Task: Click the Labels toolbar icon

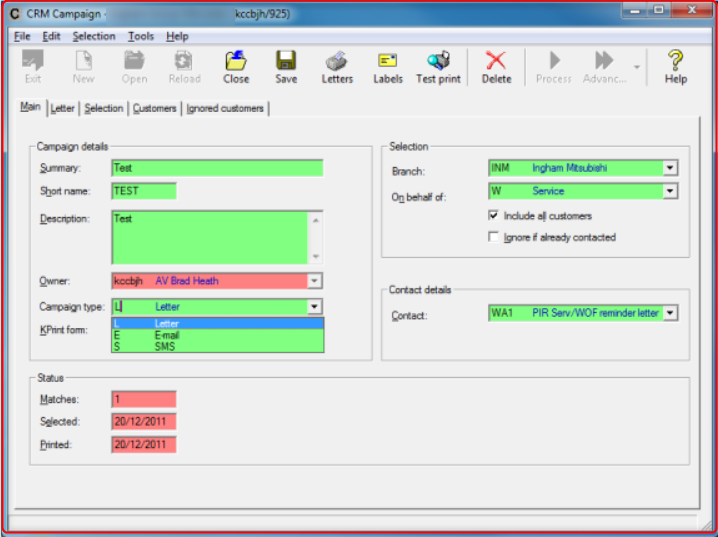Action: pos(388,62)
